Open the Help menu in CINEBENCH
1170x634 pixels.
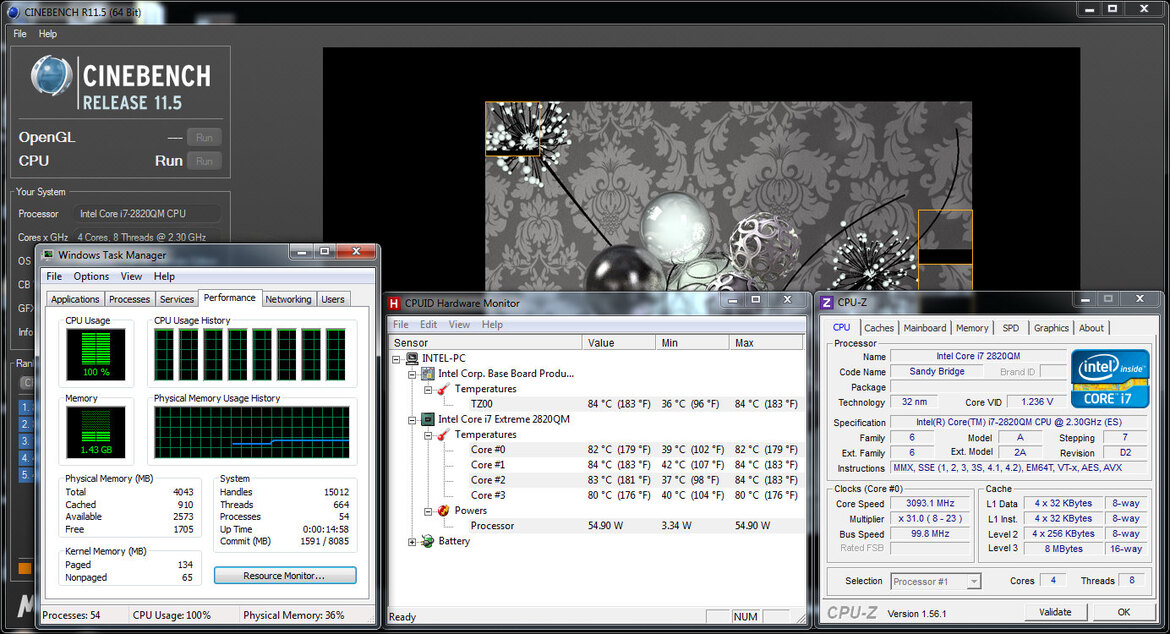coord(48,34)
